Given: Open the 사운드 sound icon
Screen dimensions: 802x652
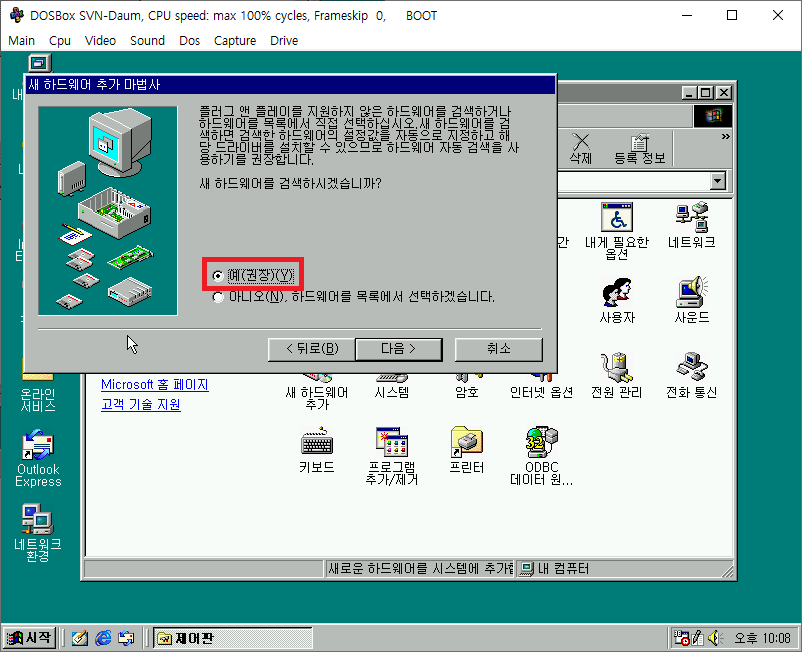Looking at the screenshot, I should (x=692, y=301).
